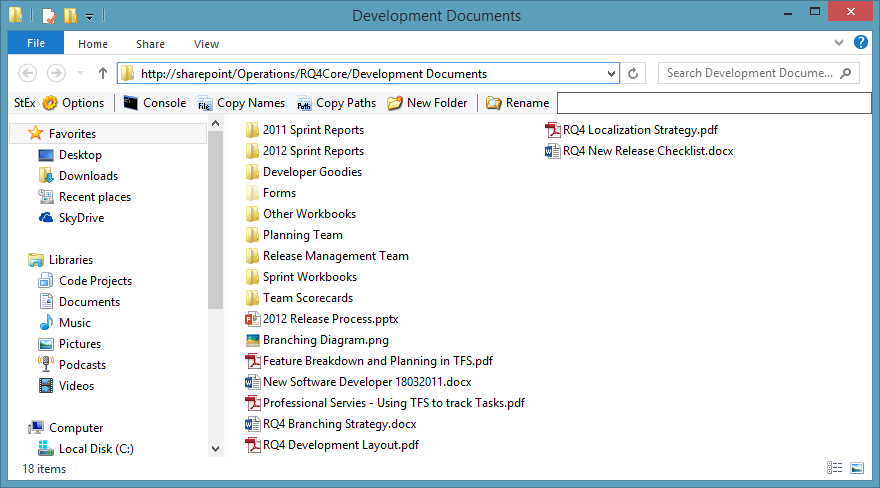Screen dimensions: 880x488
Task: Select Team Scorecards folder
Action: tap(299, 298)
